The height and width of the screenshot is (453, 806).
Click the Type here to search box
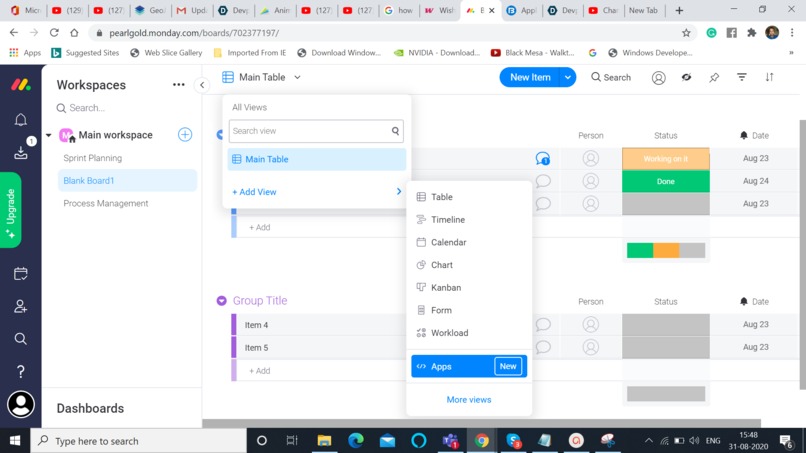pos(139,441)
